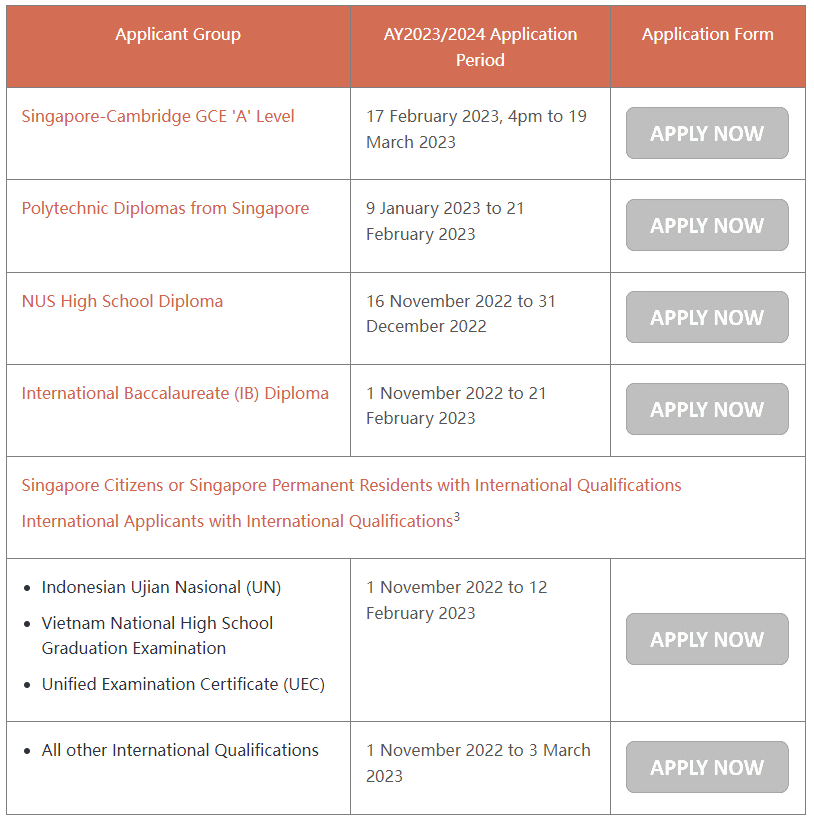Click APPLY NOW for Singapore-Cambridge GCE 'A' Level
This screenshot has height=822, width=814.
click(x=707, y=134)
